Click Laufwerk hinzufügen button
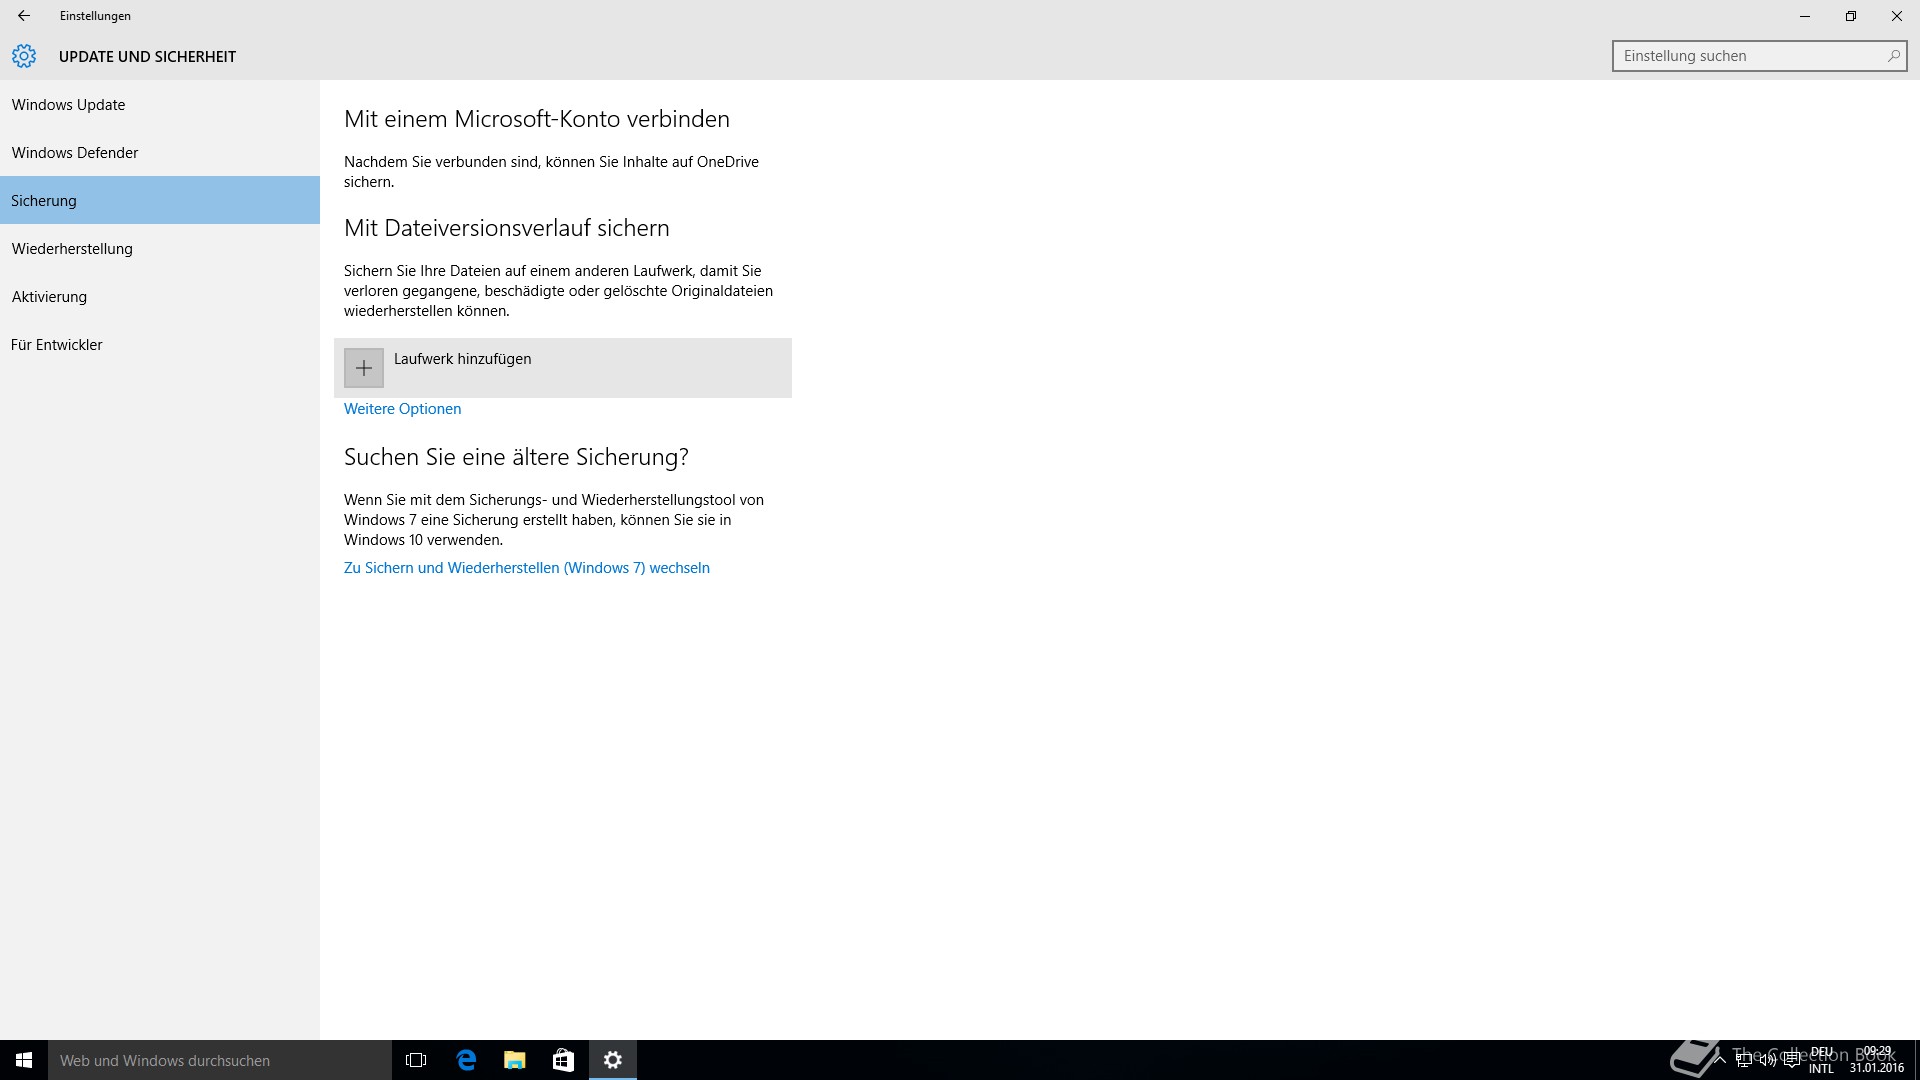 coord(563,368)
